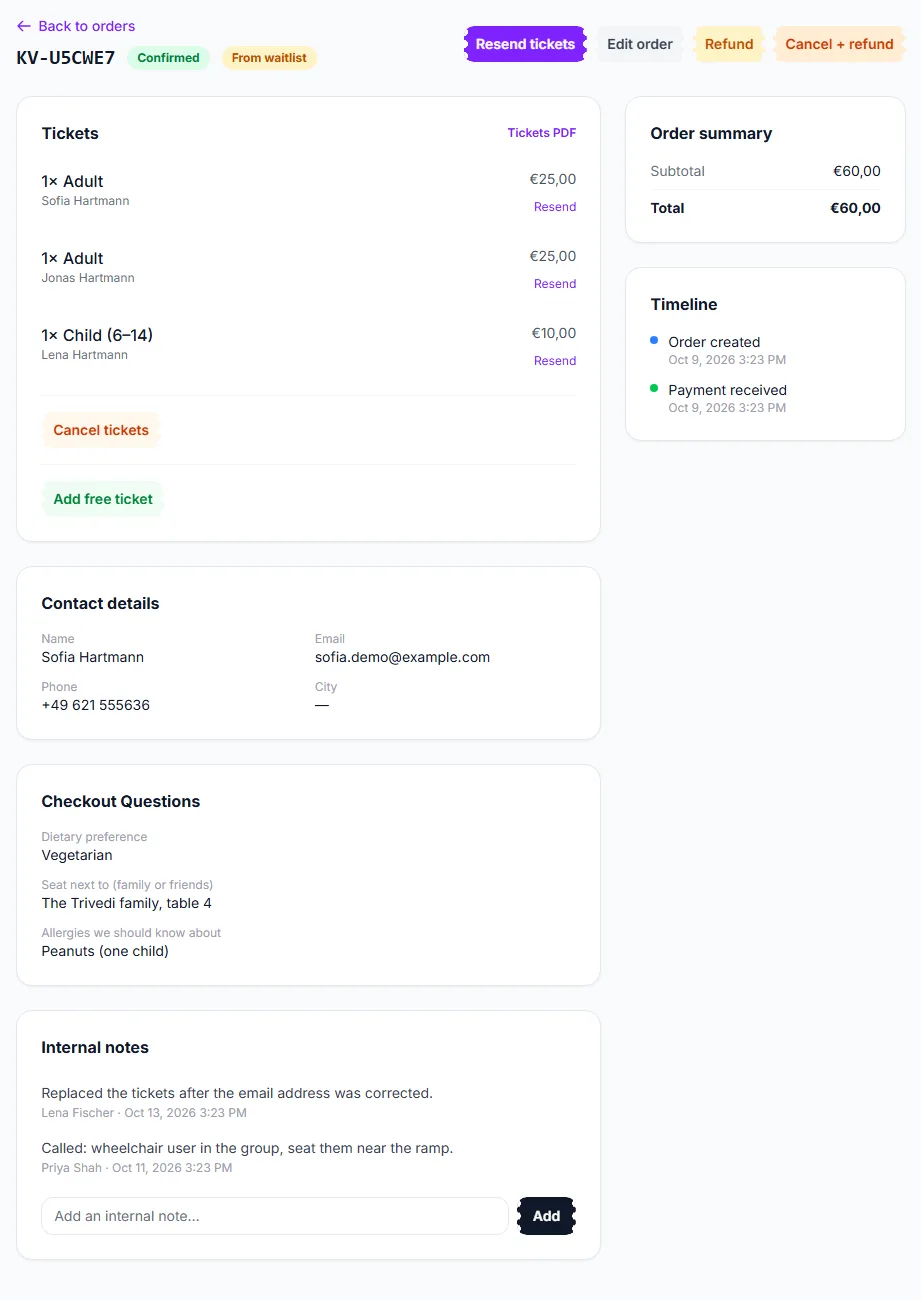The width and height of the screenshot is (921, 1300).
Task: Click Add free ticket
Action: coord(103,499)
